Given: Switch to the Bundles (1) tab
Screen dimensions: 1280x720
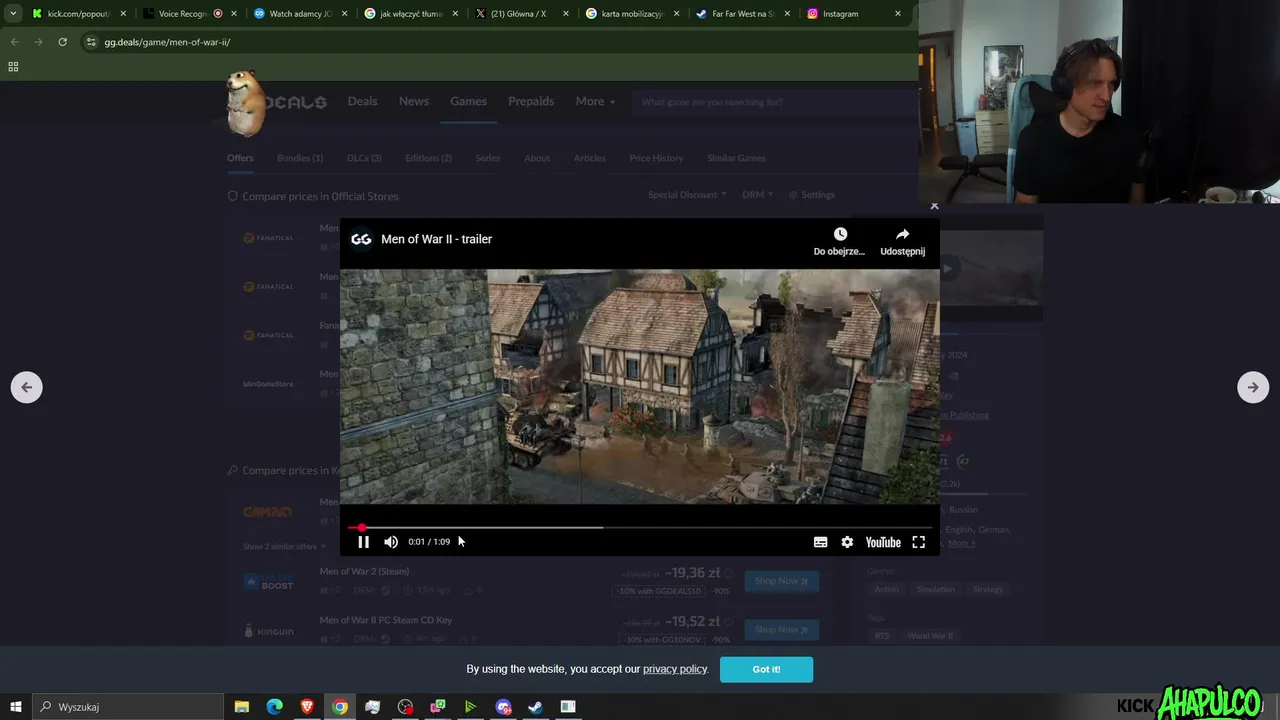Looking at the screenshot, I should [300, 158].
